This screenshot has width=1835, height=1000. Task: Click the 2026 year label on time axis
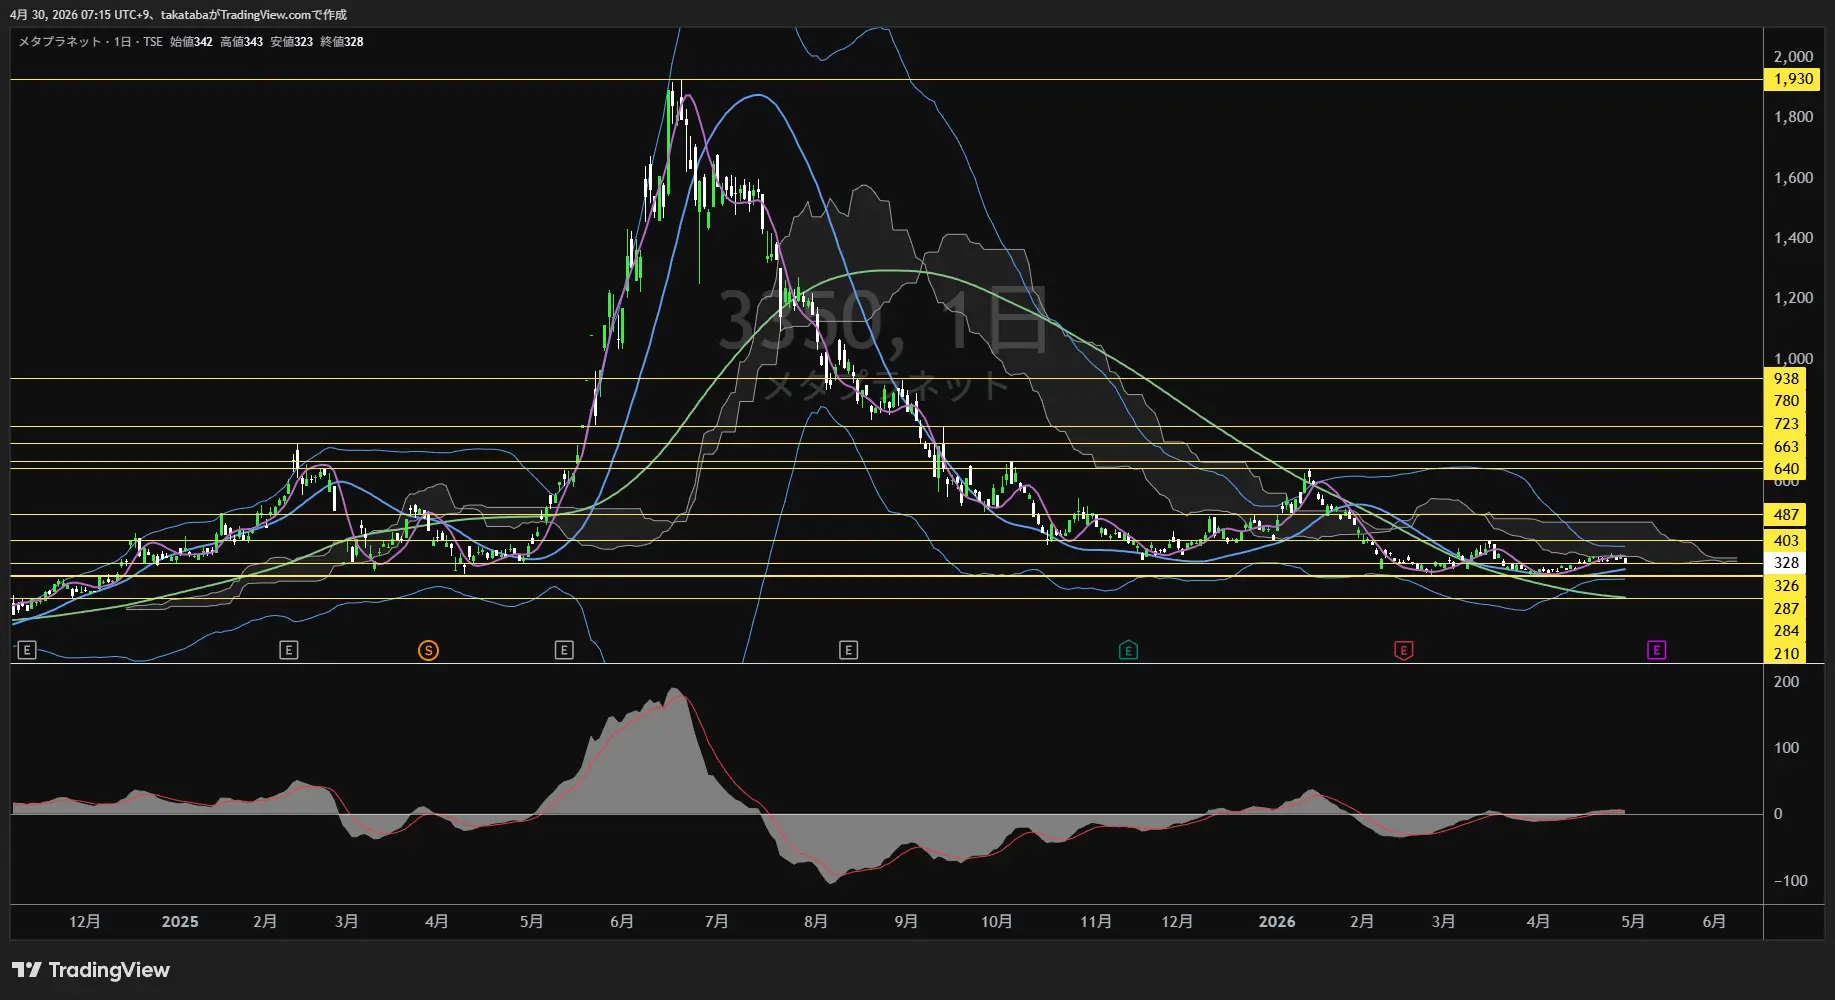click(1277, 922)
